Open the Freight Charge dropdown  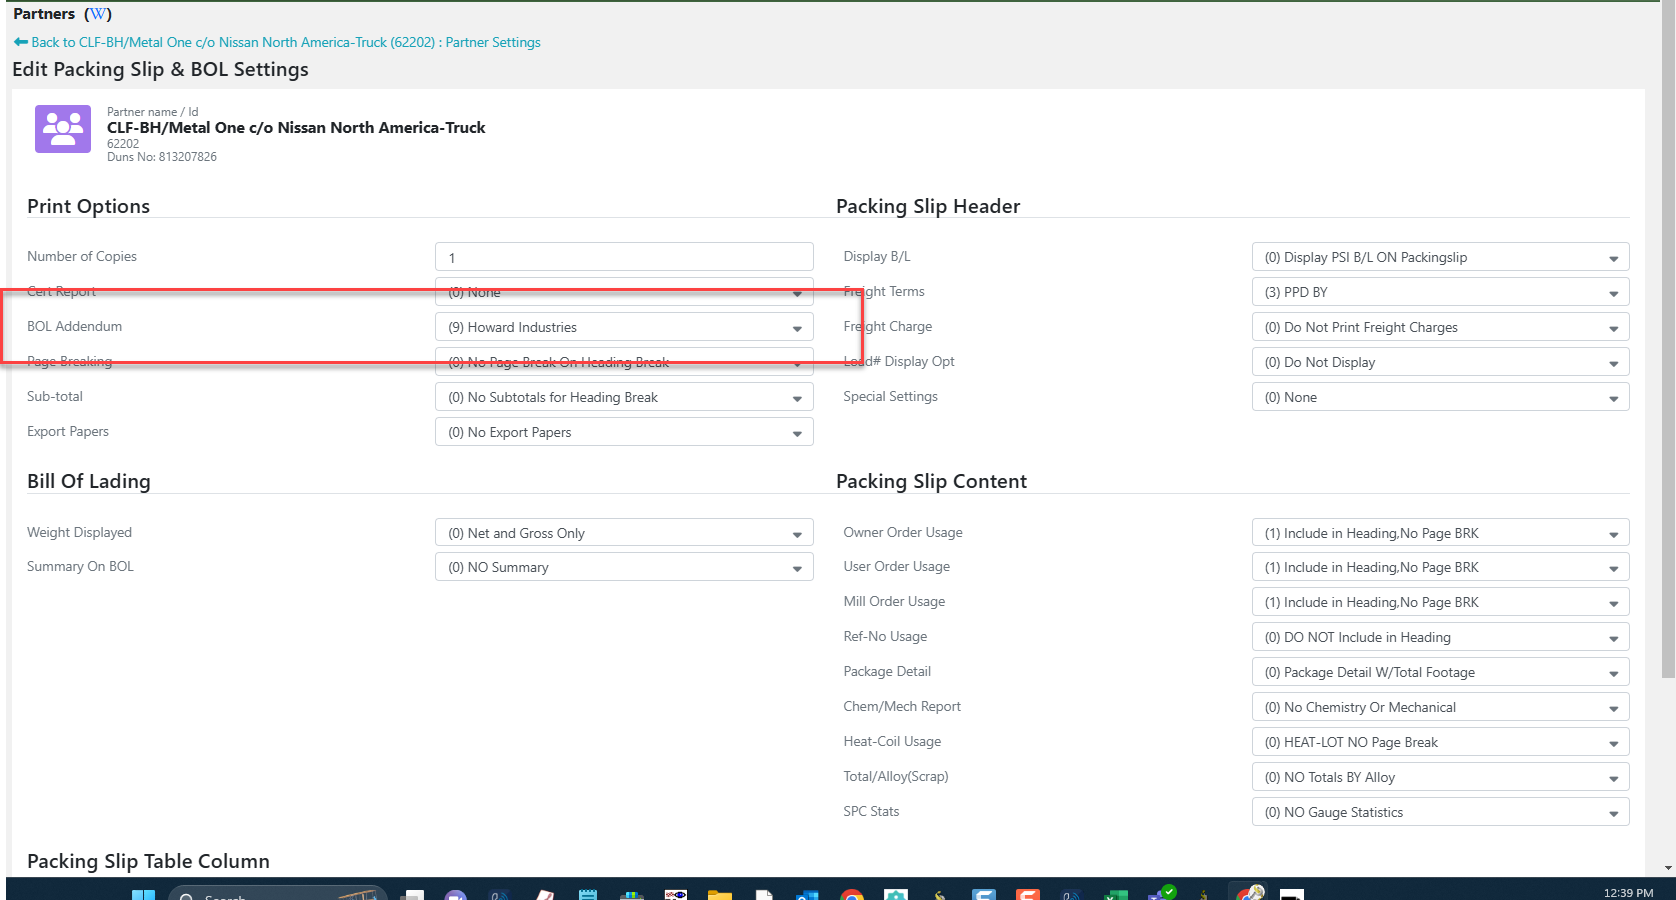pos(1440,327)
